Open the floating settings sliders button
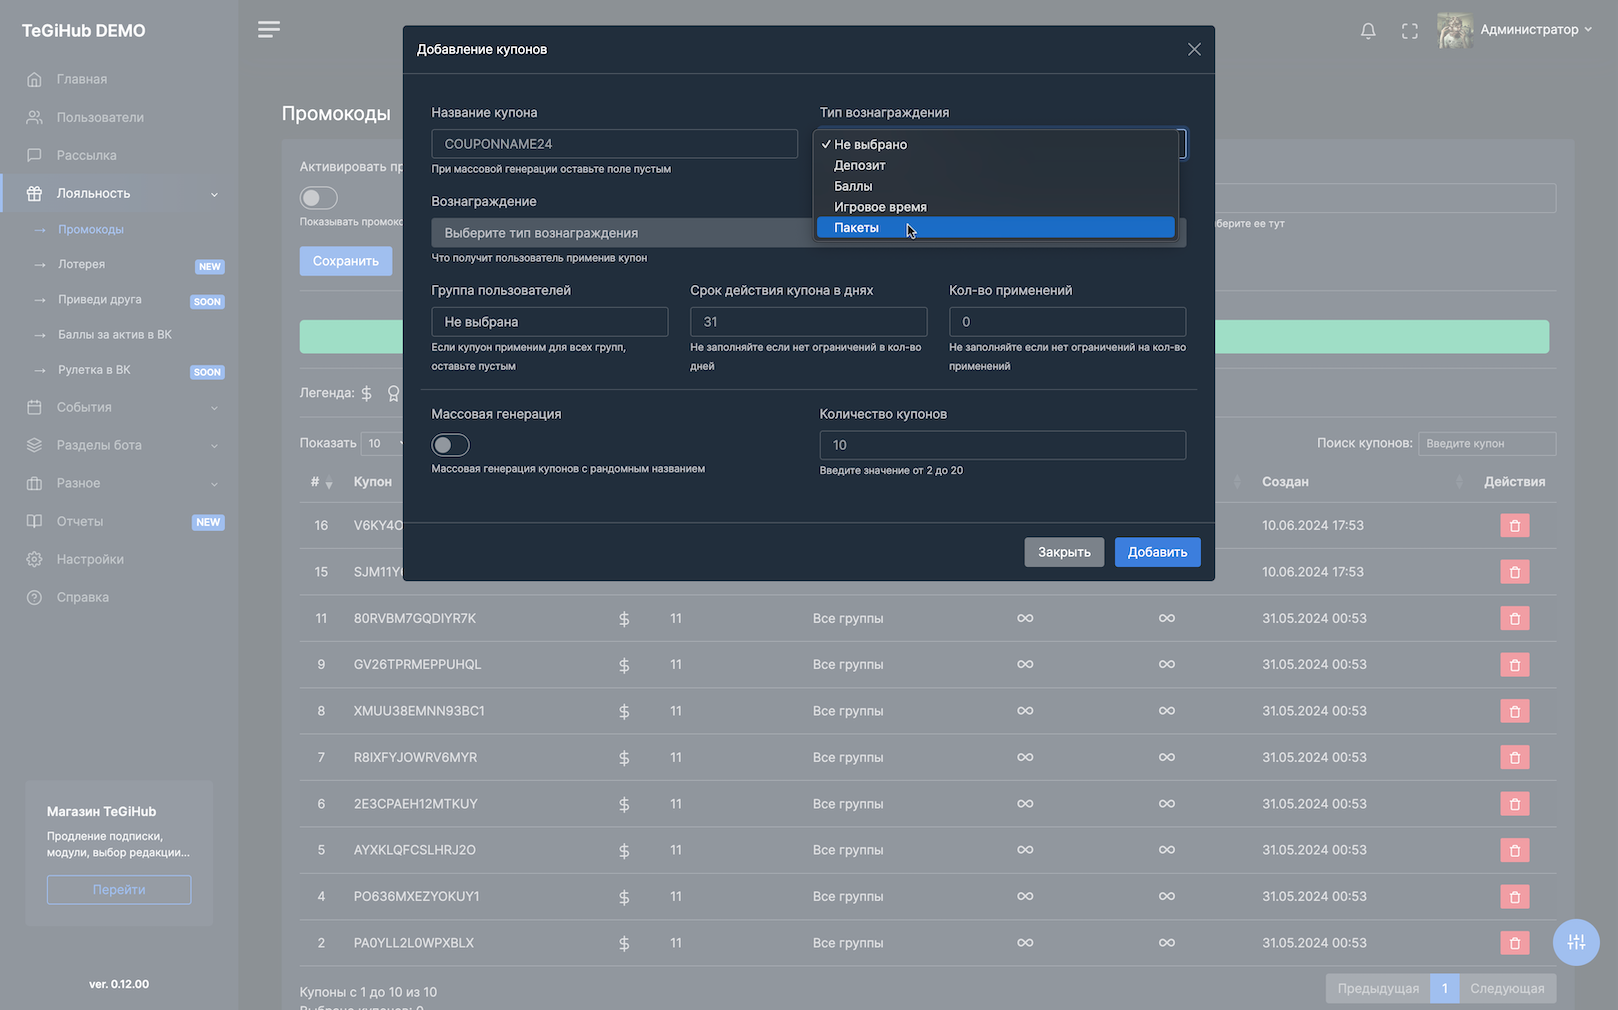This screenshot has width=1618, height=1010. 1576,942
